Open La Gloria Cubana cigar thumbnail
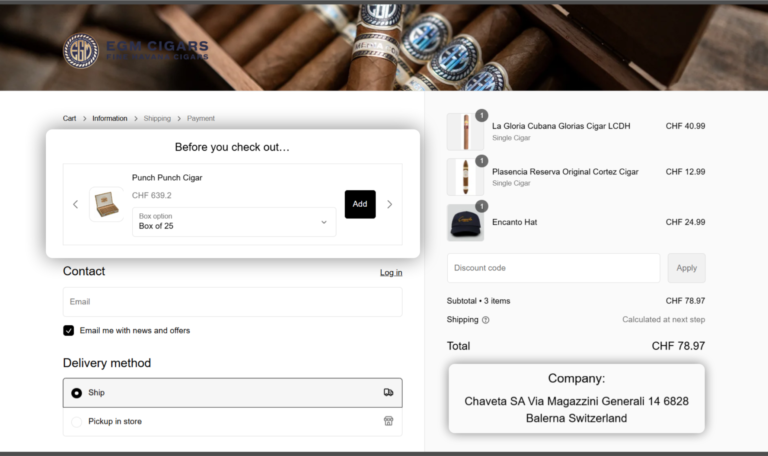The width and height of the screenshot is (768, 456). [465, 132]
